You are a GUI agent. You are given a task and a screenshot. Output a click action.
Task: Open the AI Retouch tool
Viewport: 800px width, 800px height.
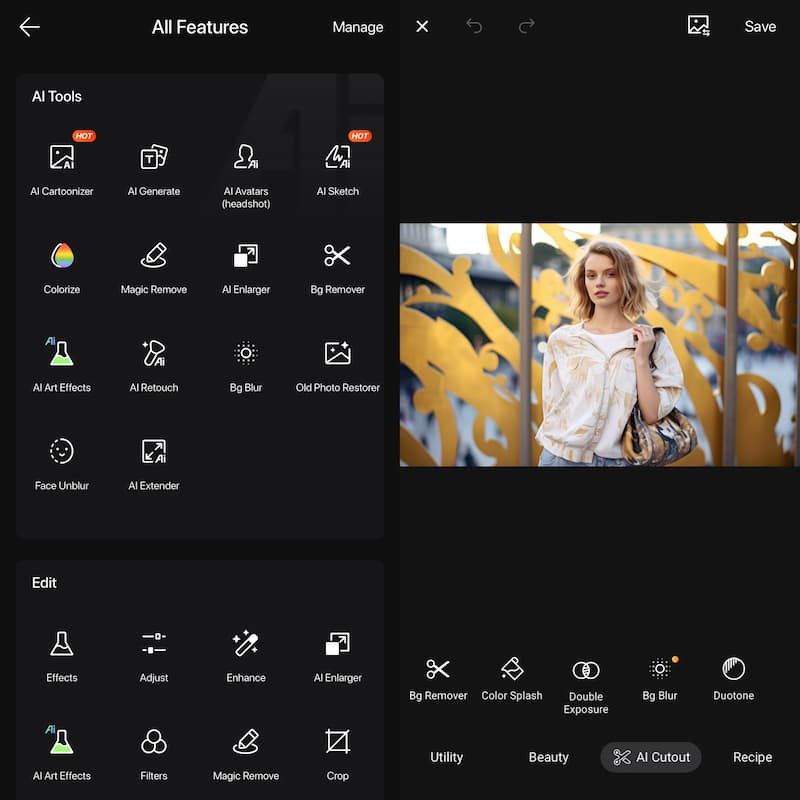[x=154, y=366]
